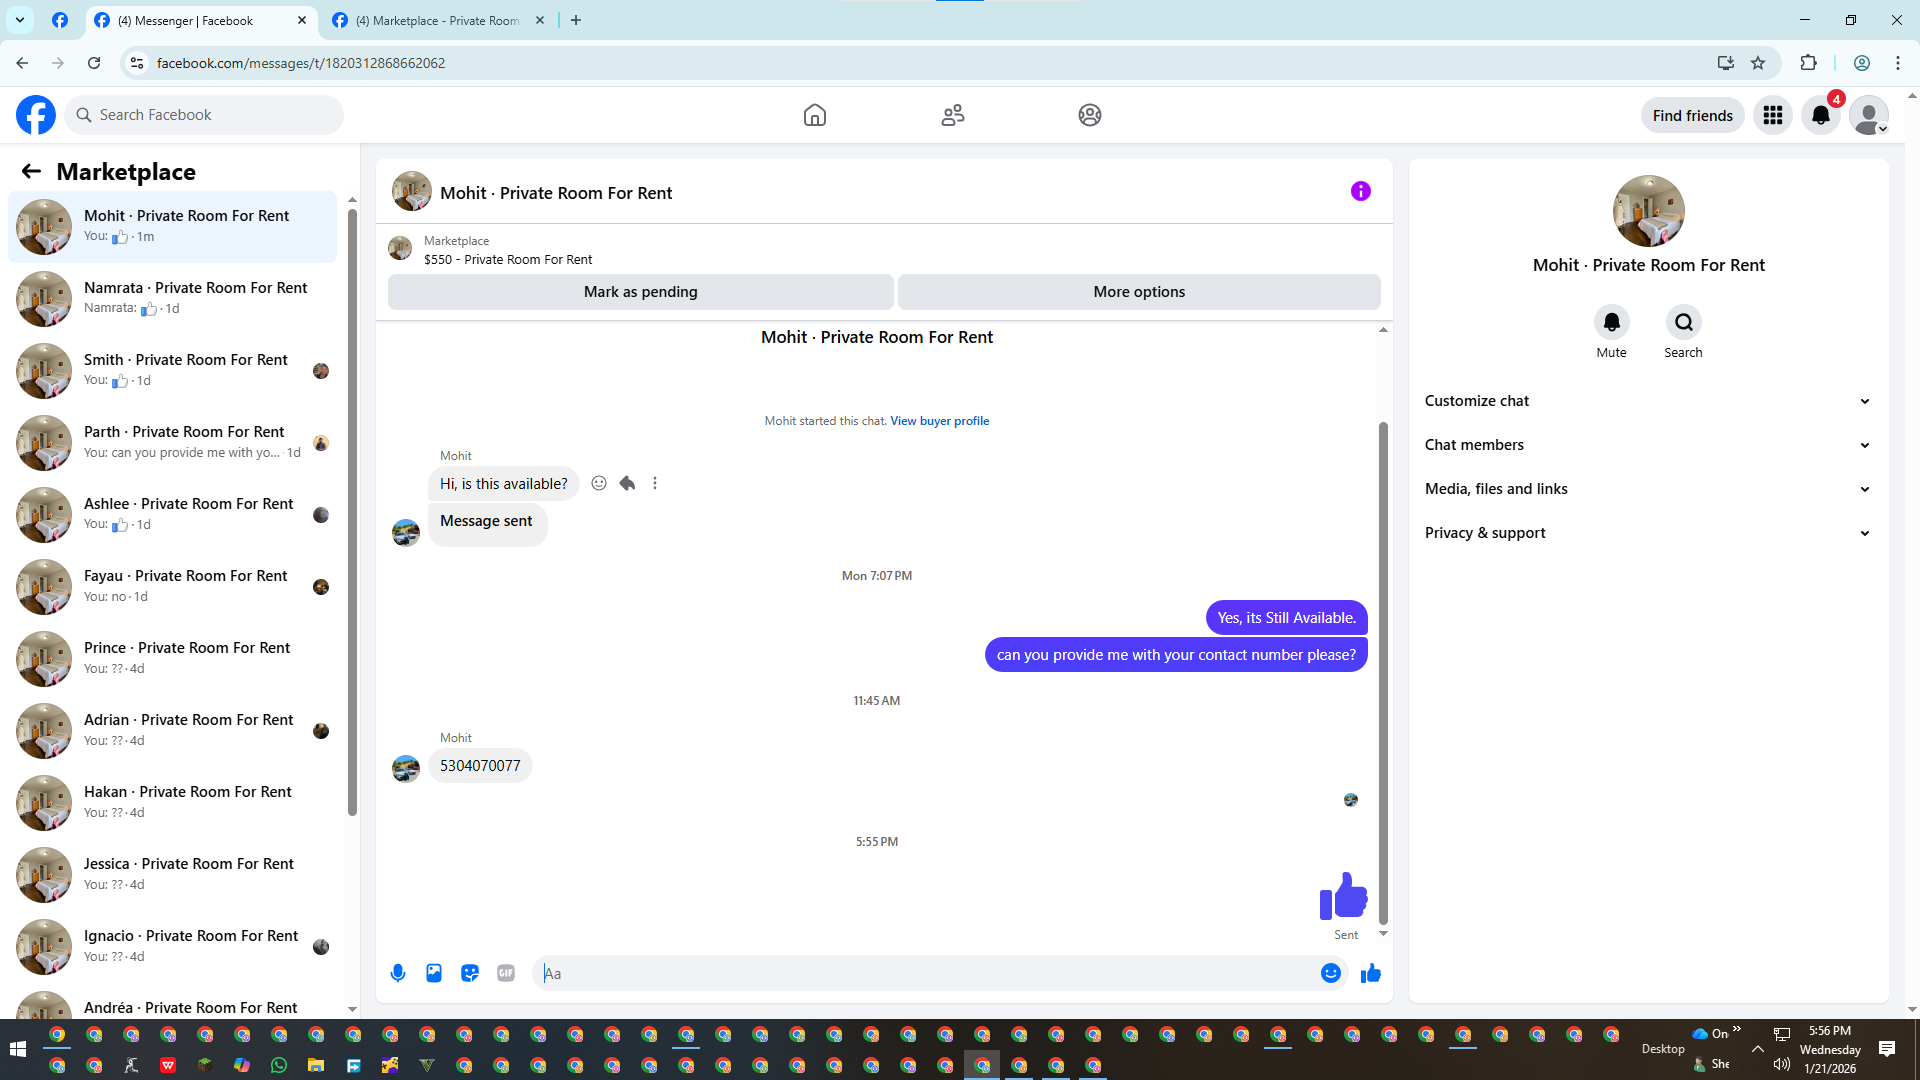The height and width of the screenshot is (1080, 1920).
Task: Click the reply arrow beside Mohit's message
Action: click(x=627, y=483)
